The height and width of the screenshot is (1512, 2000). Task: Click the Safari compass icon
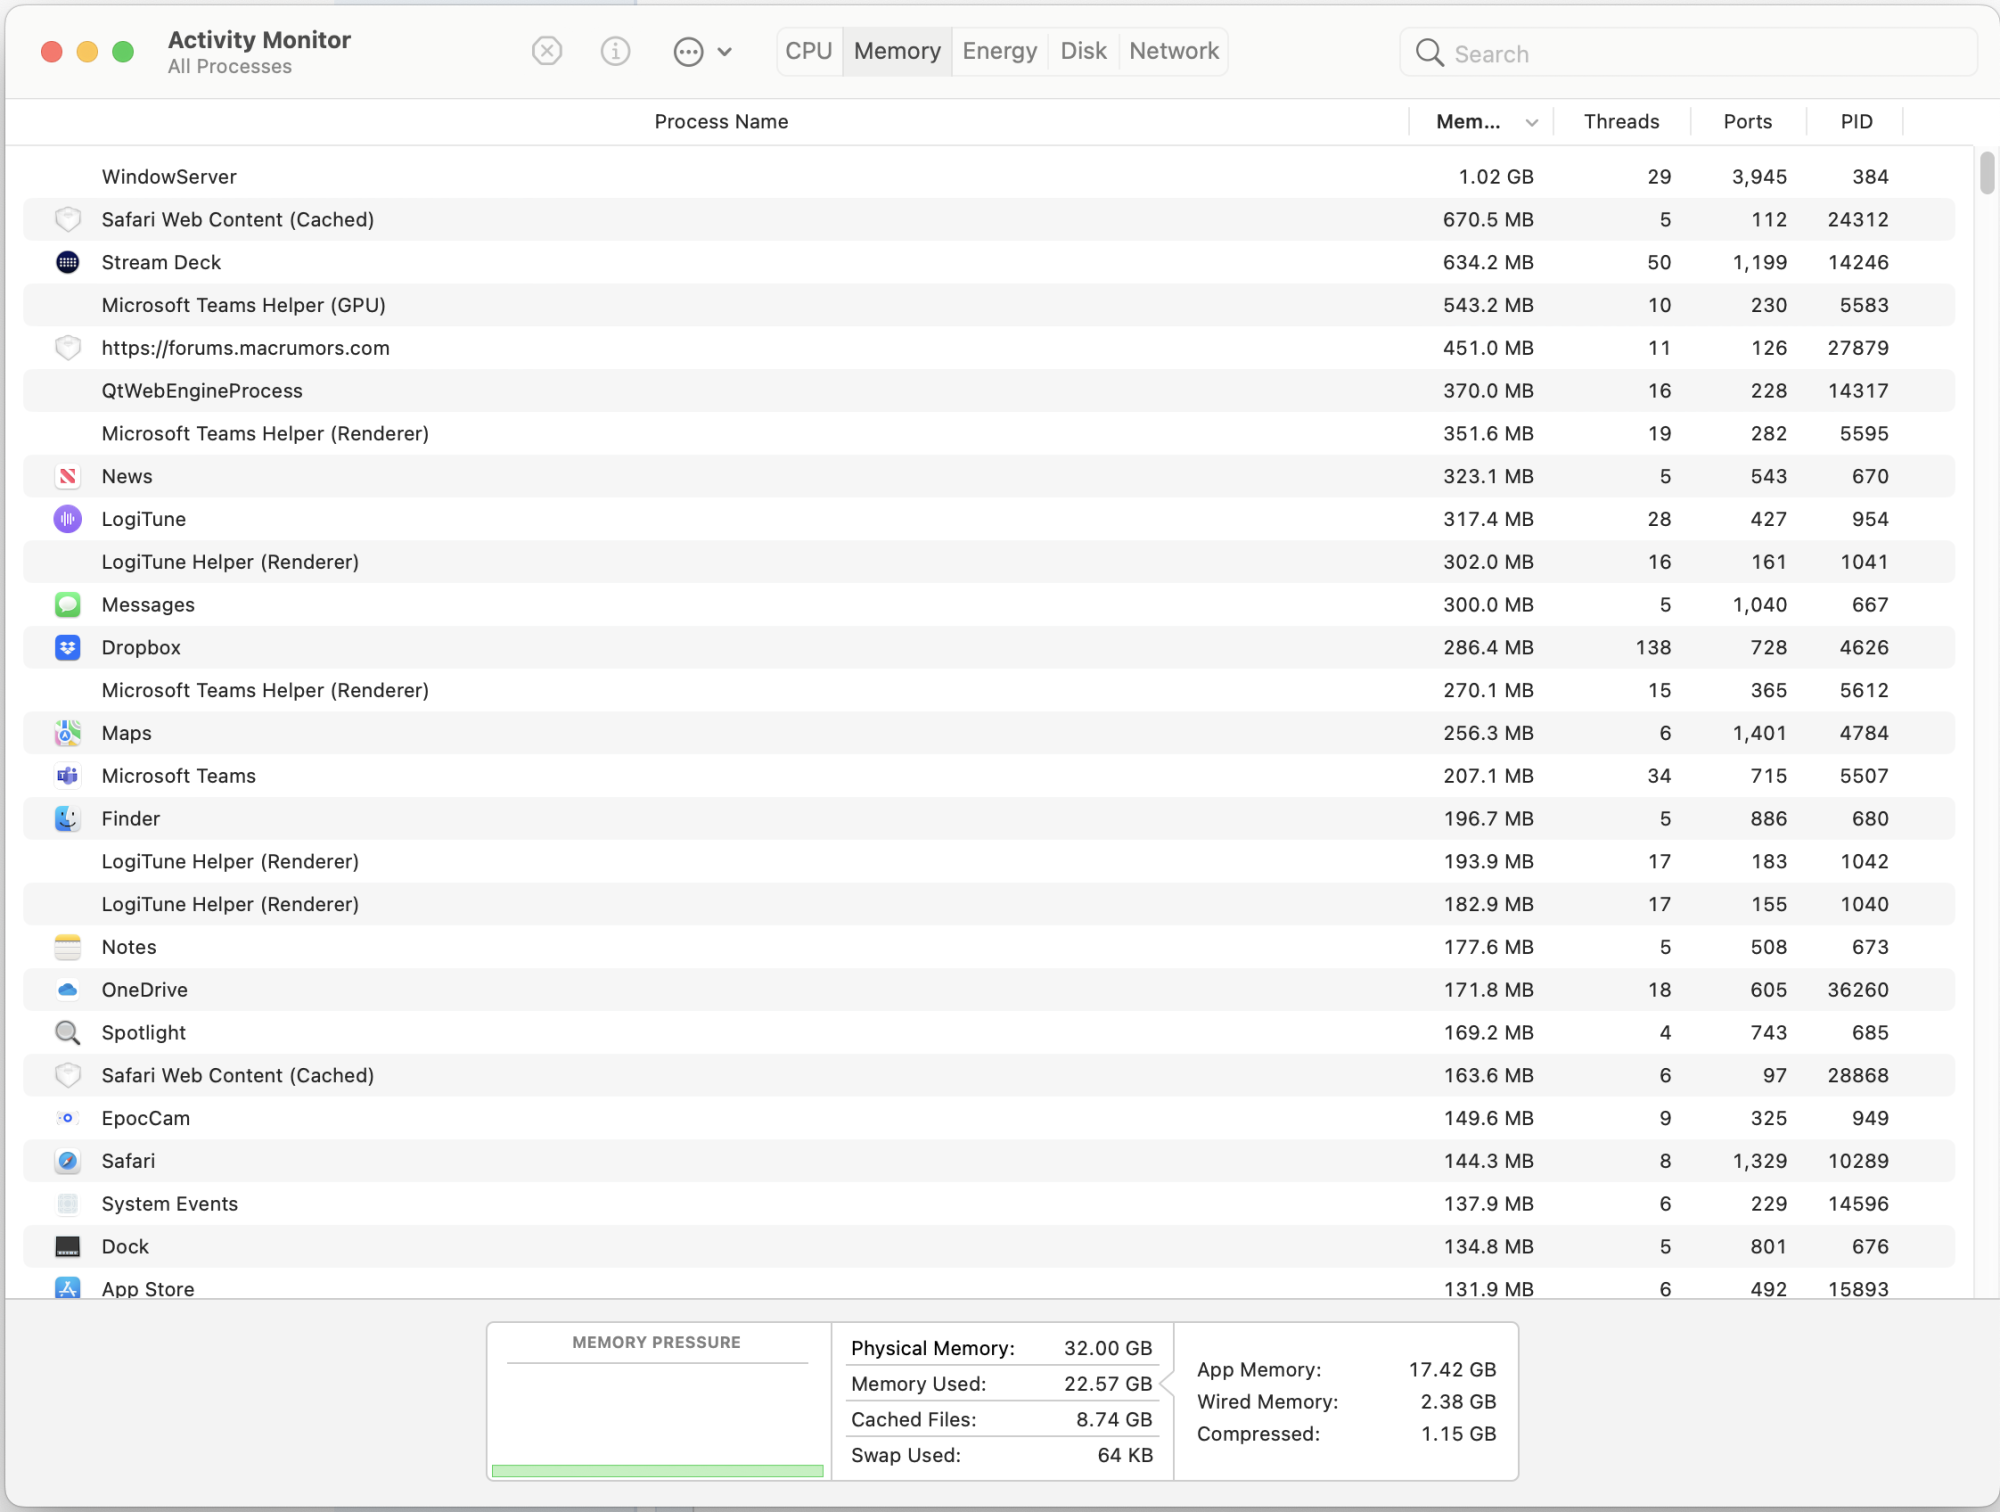67,1160
